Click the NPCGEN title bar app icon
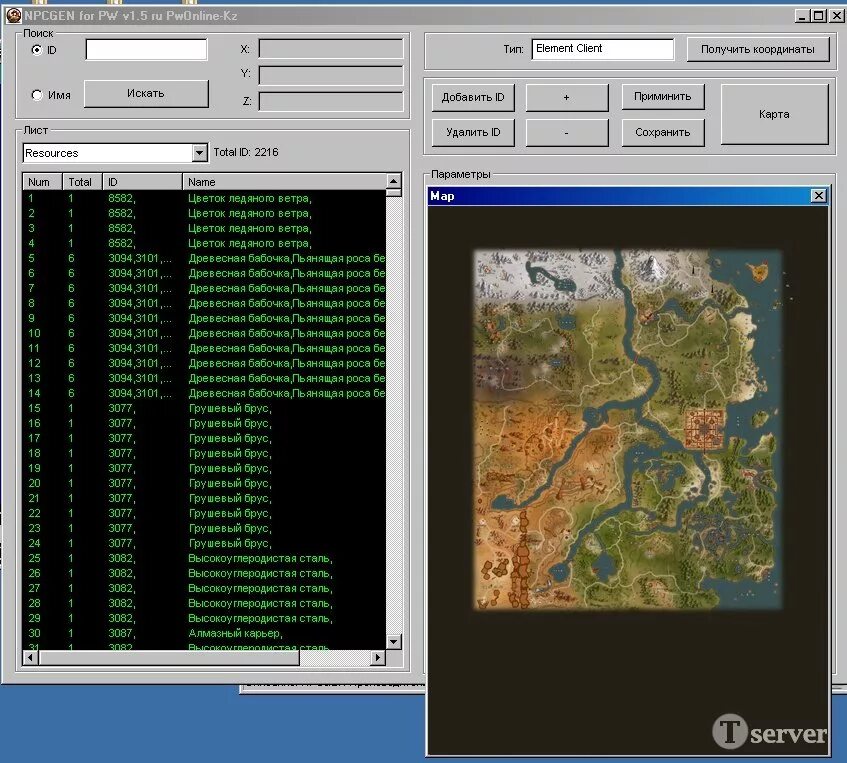 pyautogui.click(x=14, y=16)
